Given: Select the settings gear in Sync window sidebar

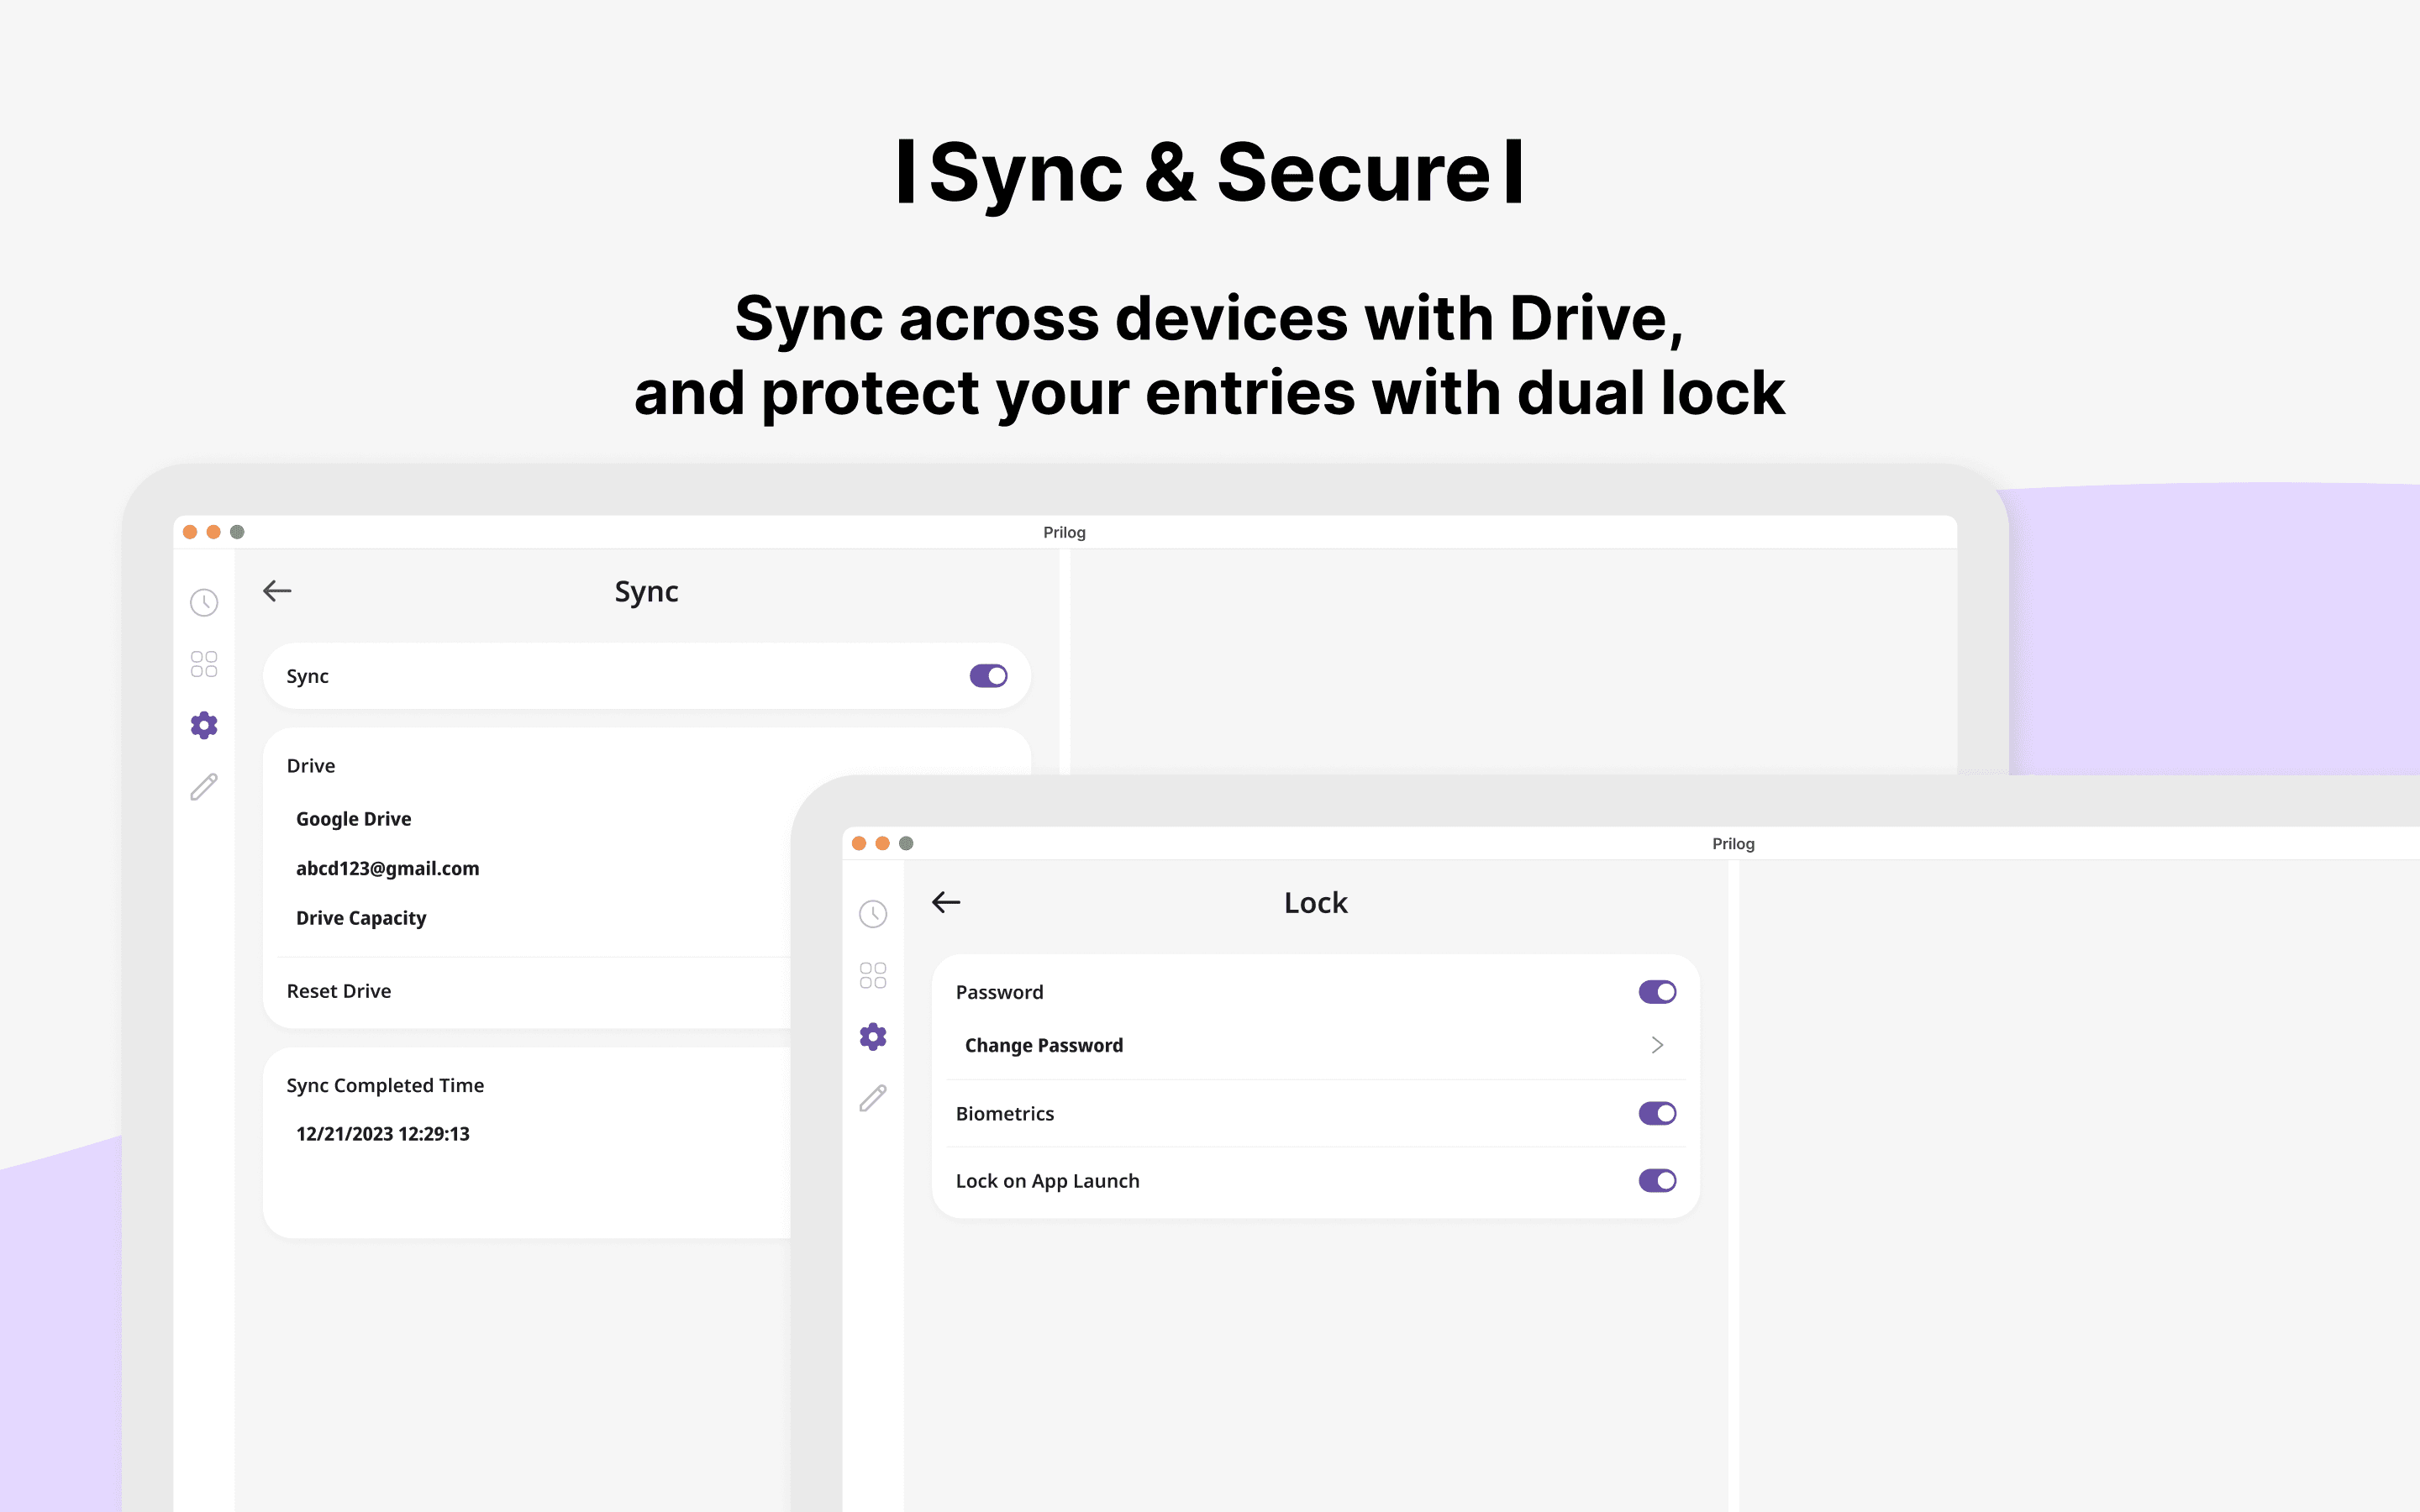Looking at the screenshot, I should 204,725.
